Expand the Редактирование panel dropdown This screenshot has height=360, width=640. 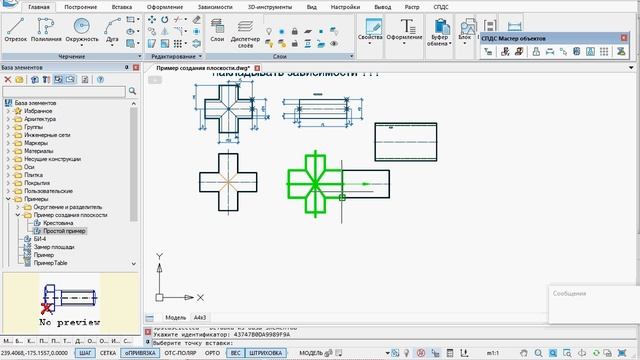(x=200, y=56)
